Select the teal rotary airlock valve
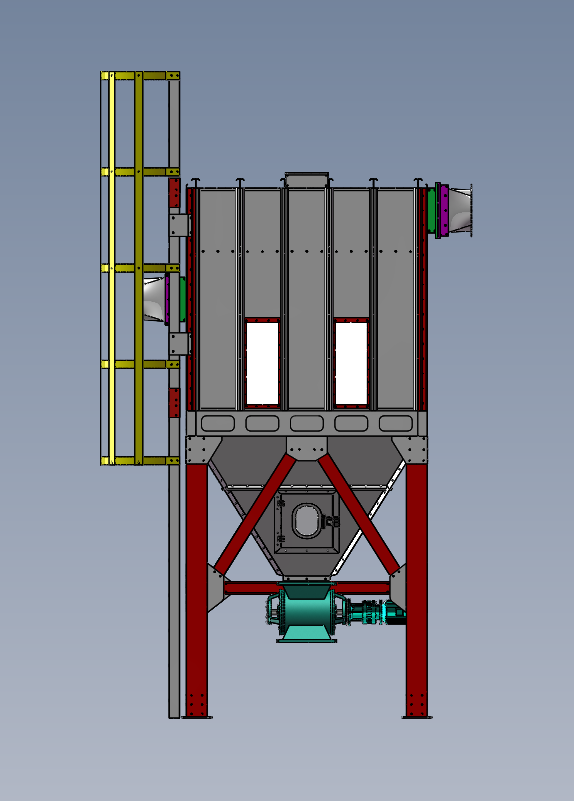574x801 pixels. (306, 612)
